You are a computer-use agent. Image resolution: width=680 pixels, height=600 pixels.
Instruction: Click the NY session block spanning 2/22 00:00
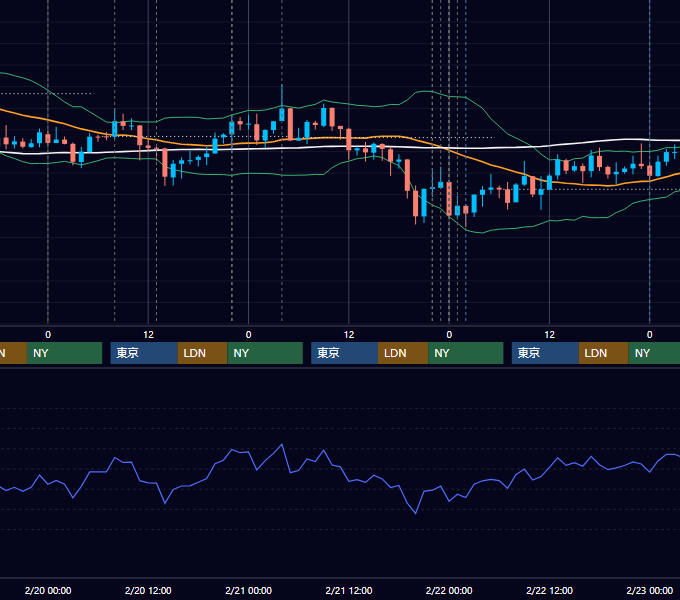pos(466,353)
